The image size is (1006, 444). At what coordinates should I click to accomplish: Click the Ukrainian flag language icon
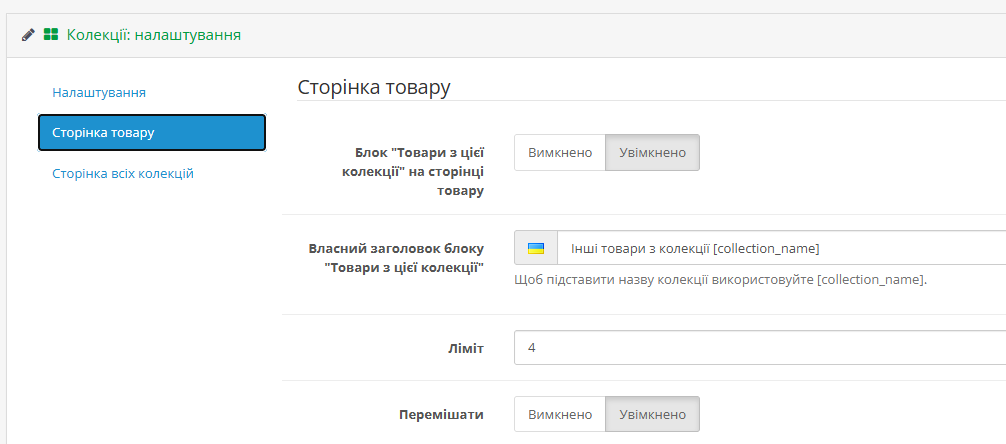536,248
